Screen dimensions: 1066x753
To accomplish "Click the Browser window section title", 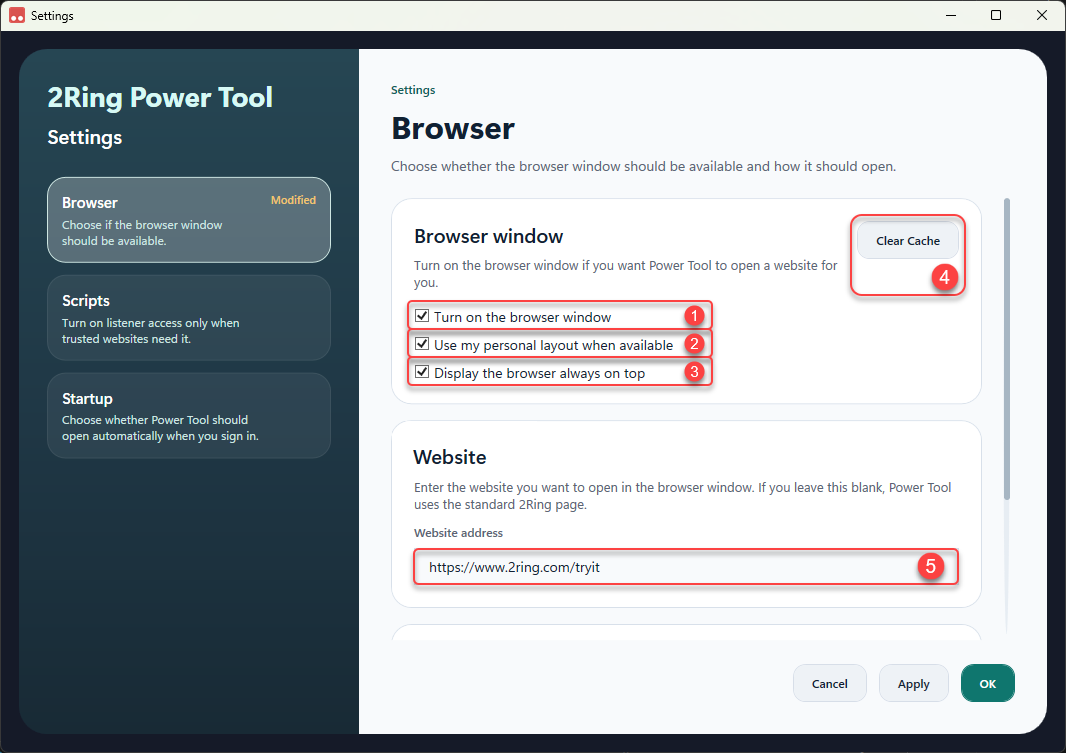I will pyautogui.click(x=488, y=237).
